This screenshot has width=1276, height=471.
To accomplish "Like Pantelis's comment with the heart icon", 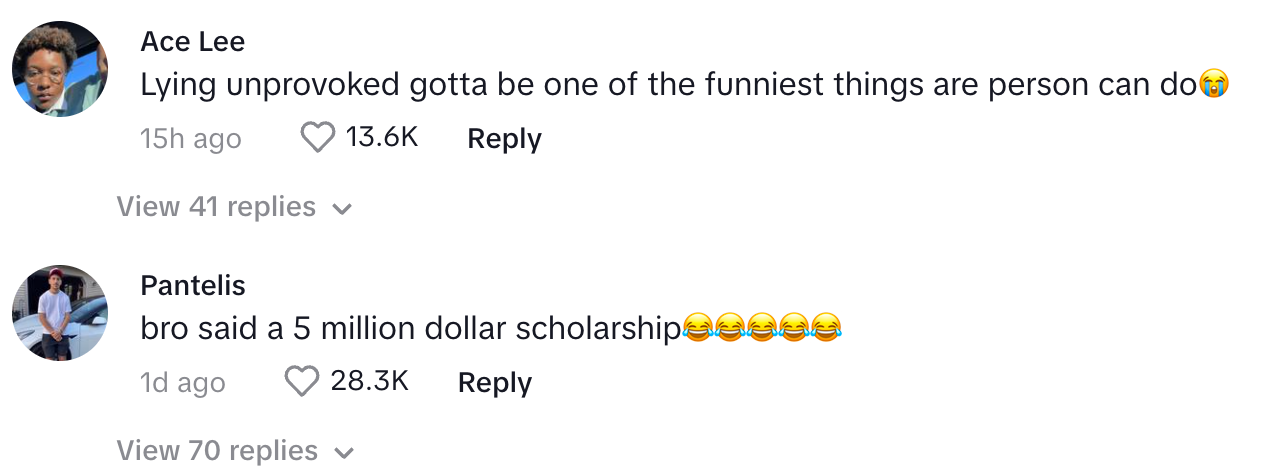I will coord(302,382).
